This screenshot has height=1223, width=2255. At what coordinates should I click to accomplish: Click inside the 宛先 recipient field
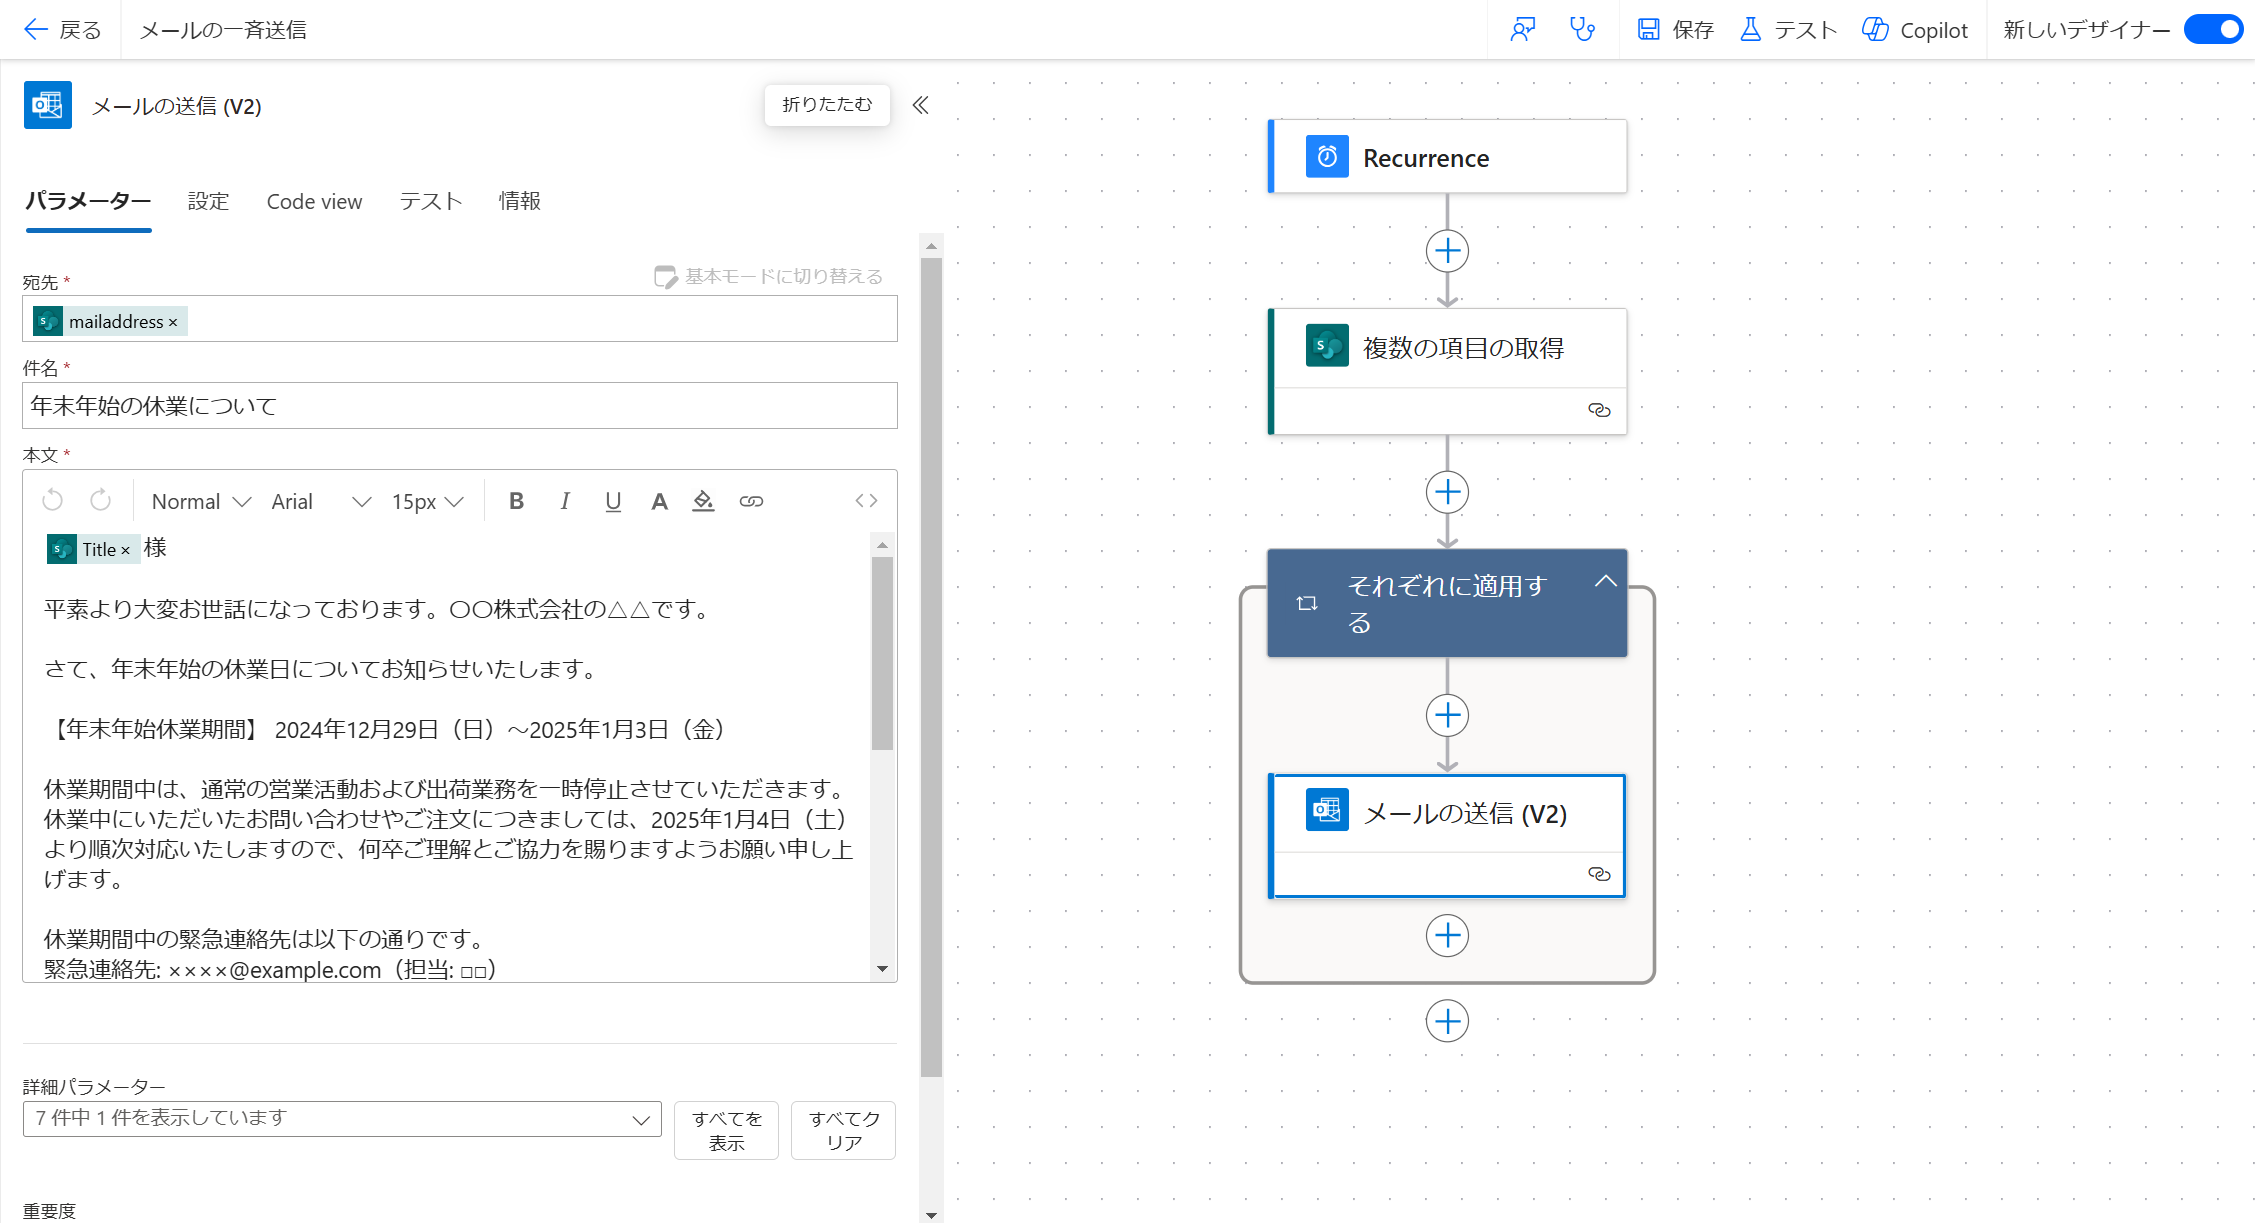tap(460, 319)
